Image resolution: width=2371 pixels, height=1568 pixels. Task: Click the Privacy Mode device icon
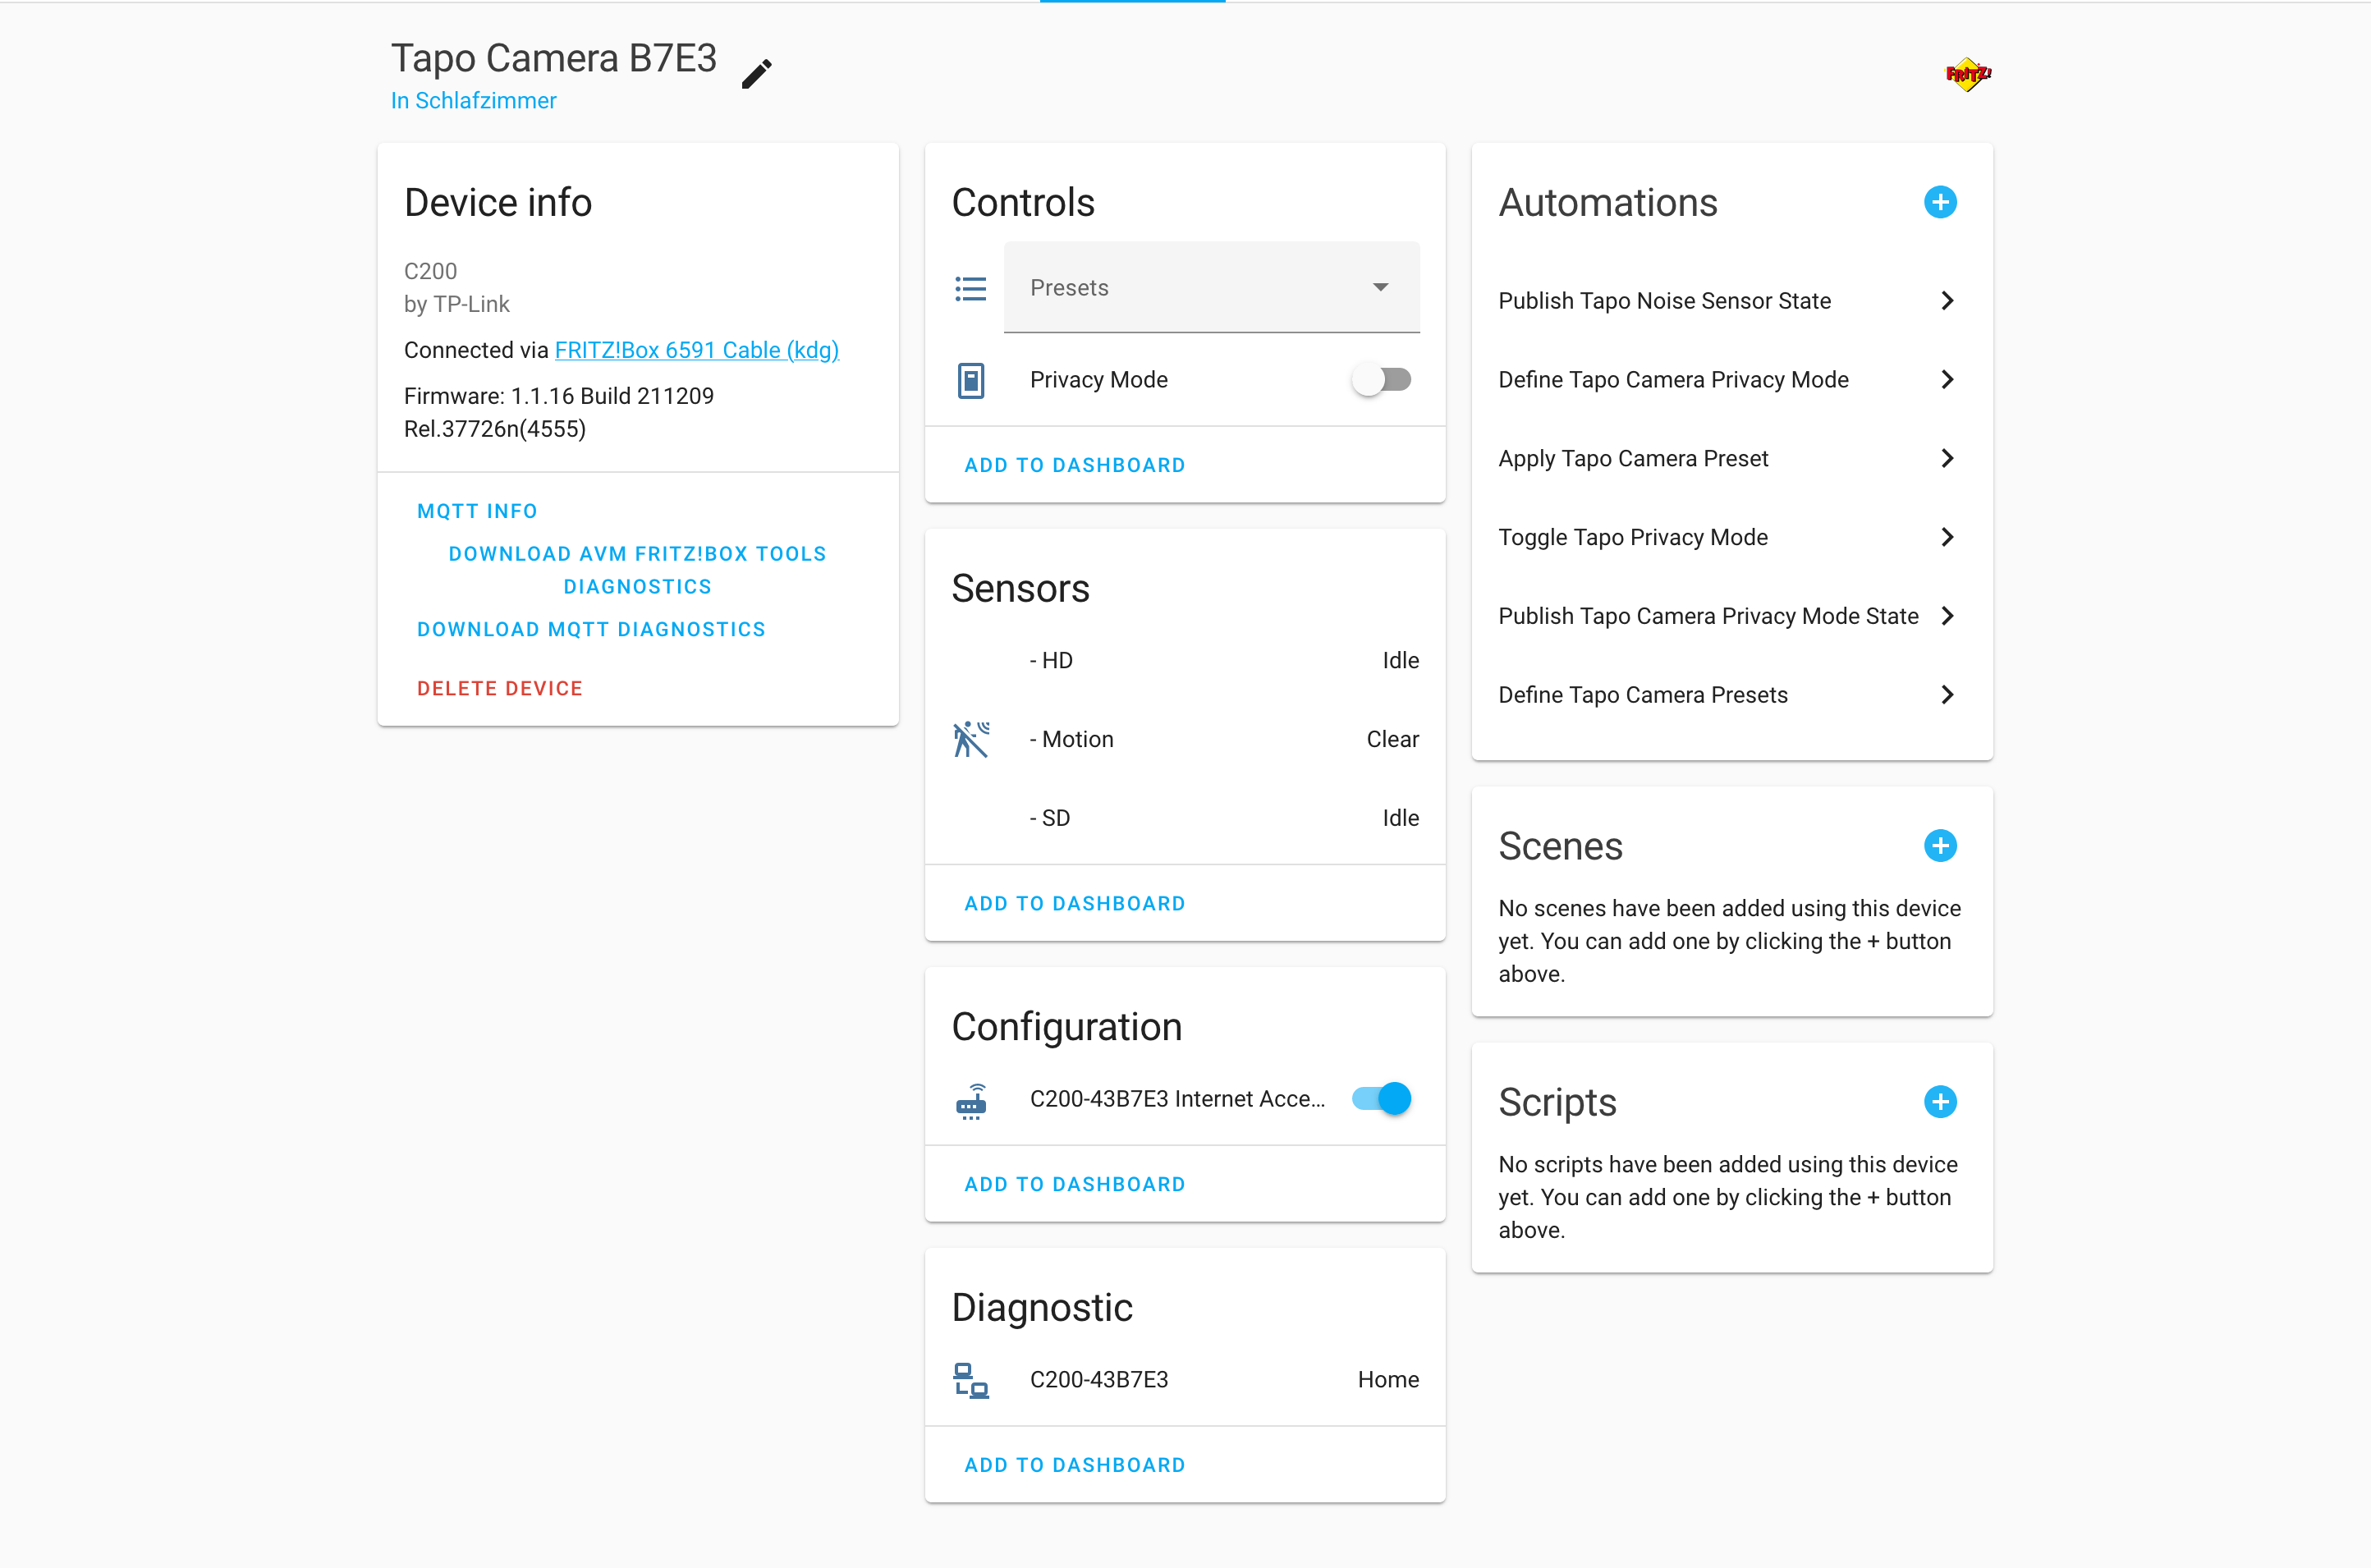coord(970,380)
